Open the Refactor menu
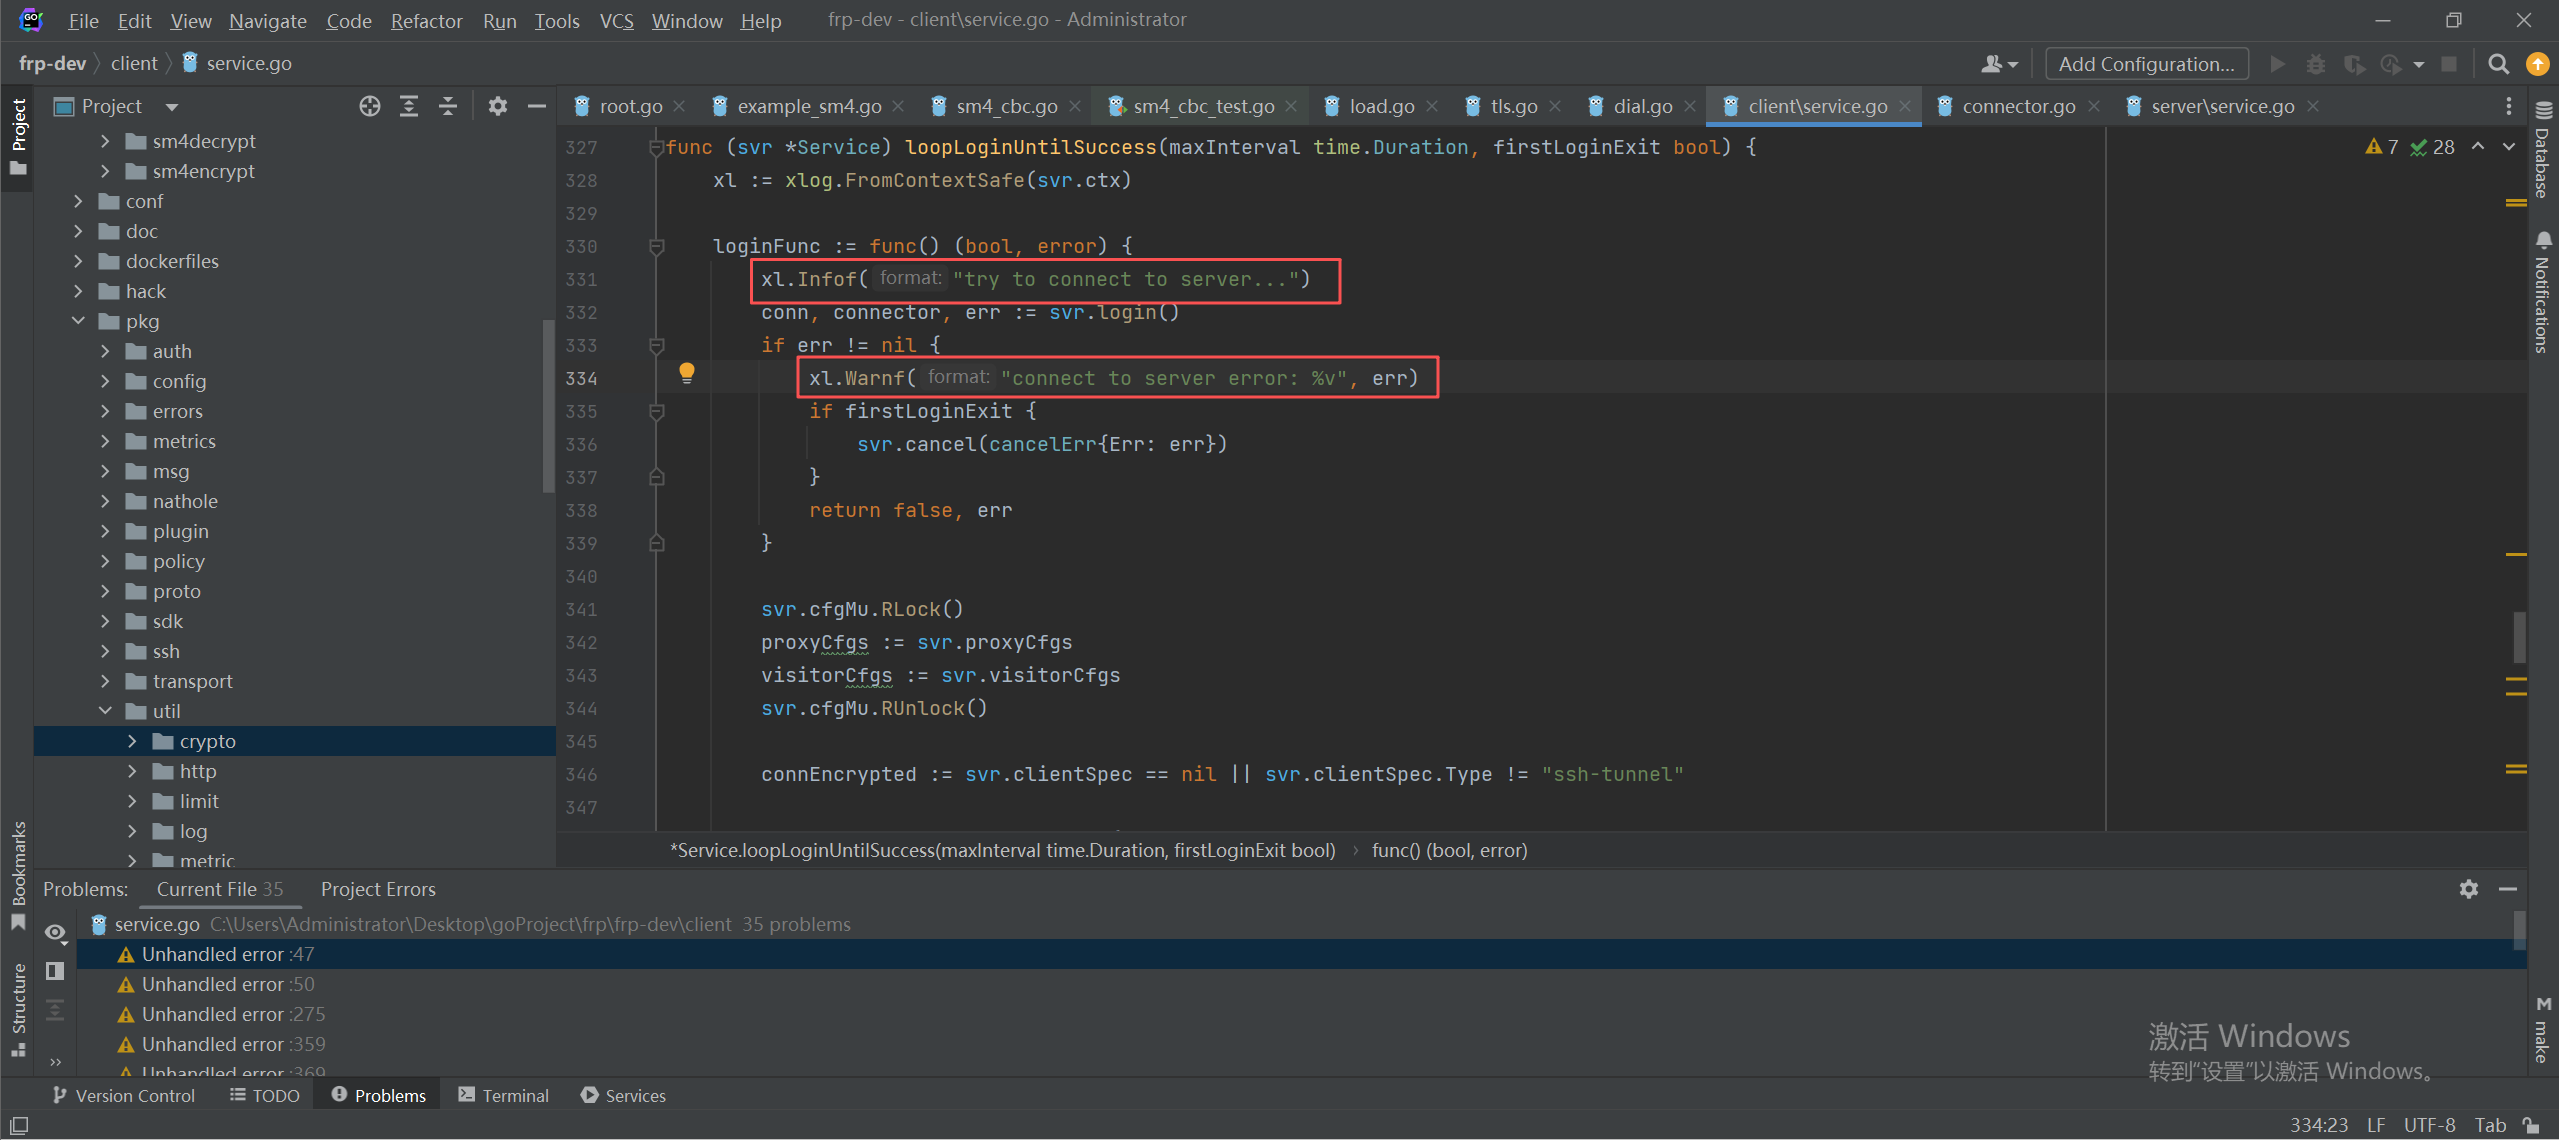 click(426, 20)
